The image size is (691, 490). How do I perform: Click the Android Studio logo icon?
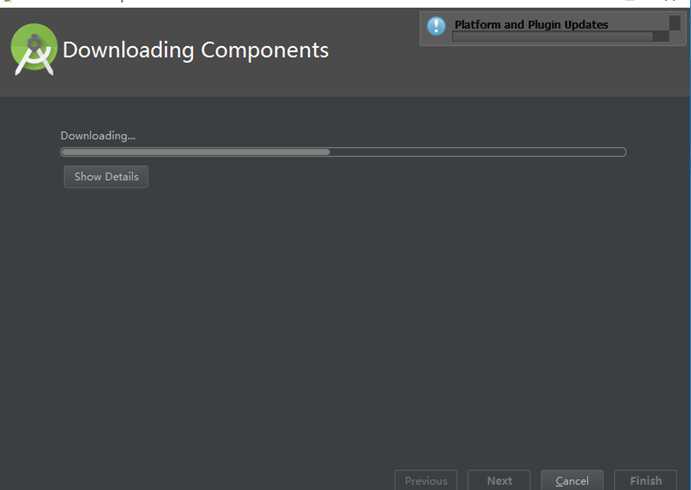point(34,50)
